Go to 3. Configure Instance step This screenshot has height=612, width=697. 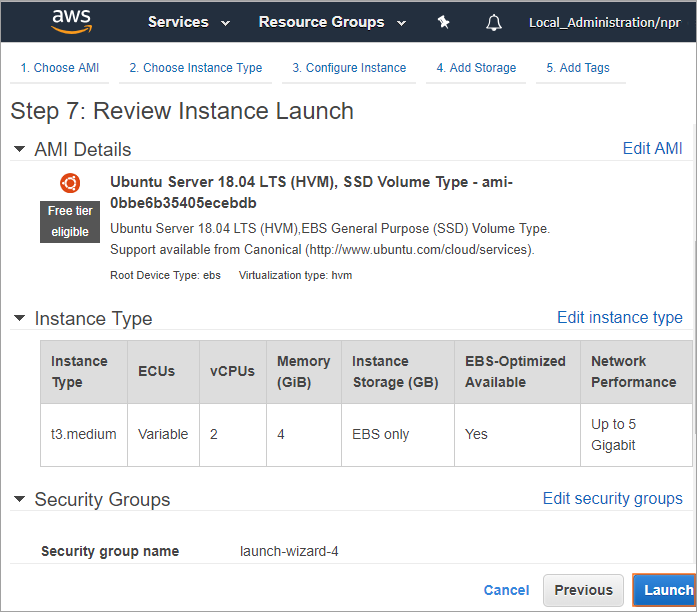click(x=349, y=68)
